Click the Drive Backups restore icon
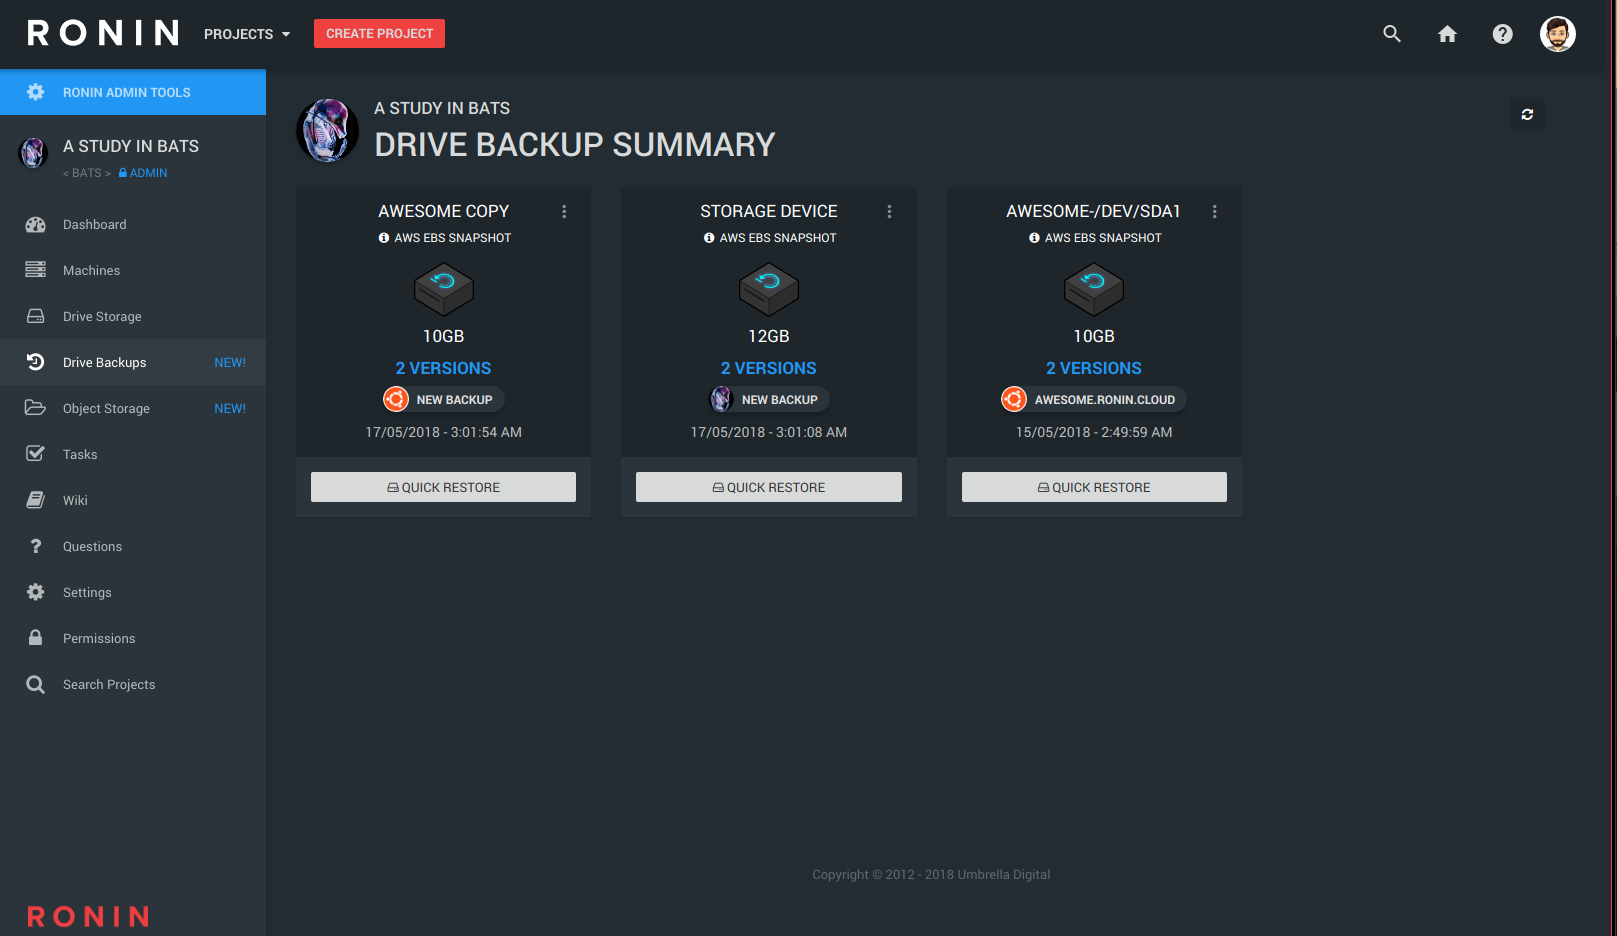1617x936 pixels. click(x=35, y=362)
